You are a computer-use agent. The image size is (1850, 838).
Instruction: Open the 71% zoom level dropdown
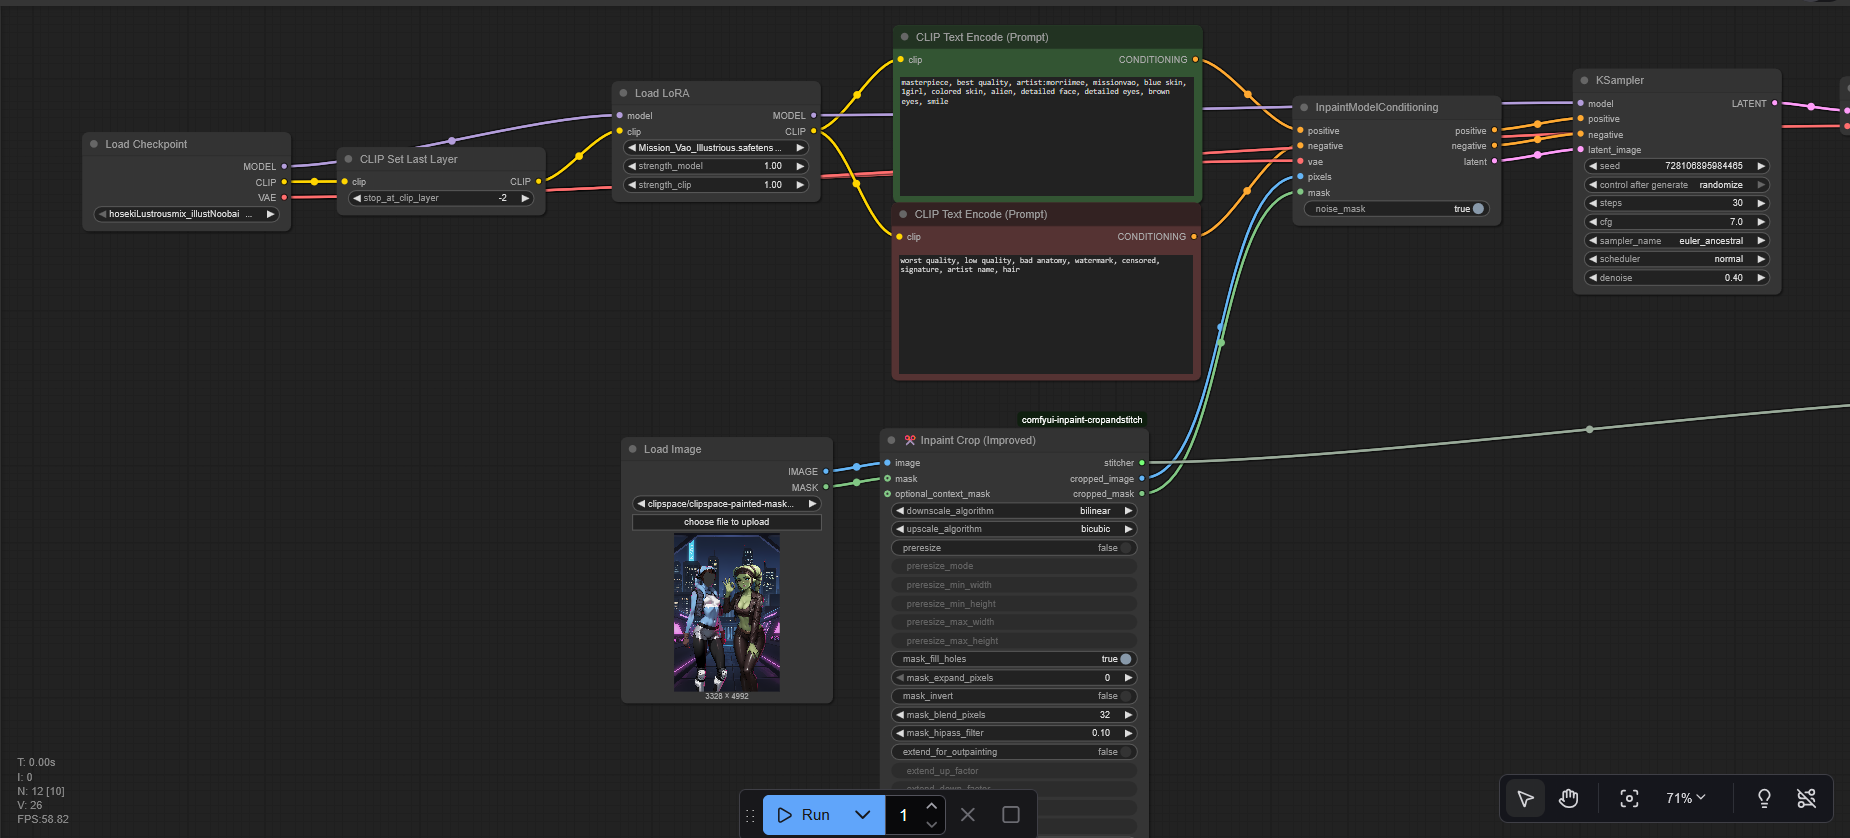1685,798
